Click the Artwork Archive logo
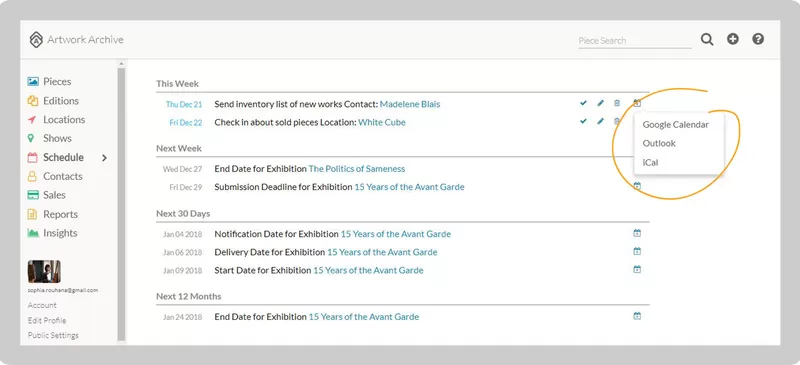 tap(36, 39)
